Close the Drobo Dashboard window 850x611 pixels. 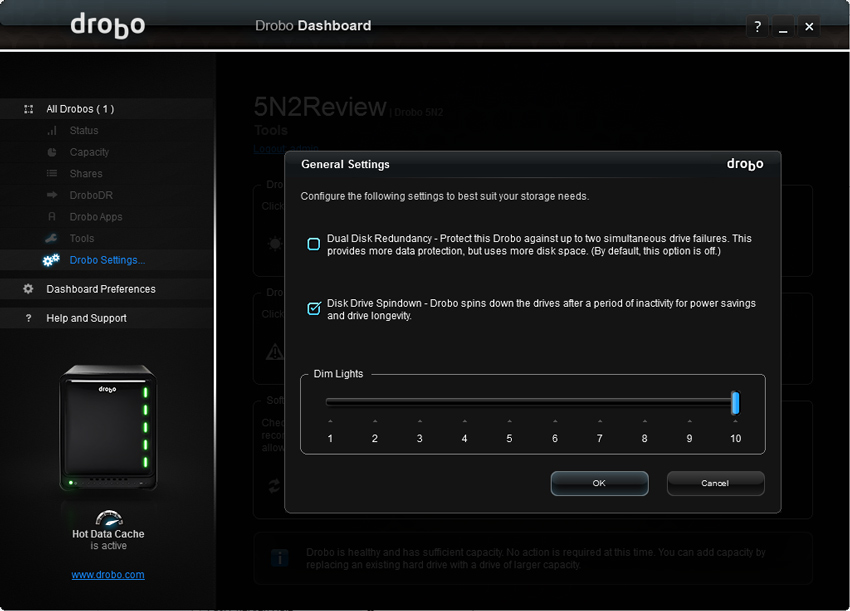[809, 26]
